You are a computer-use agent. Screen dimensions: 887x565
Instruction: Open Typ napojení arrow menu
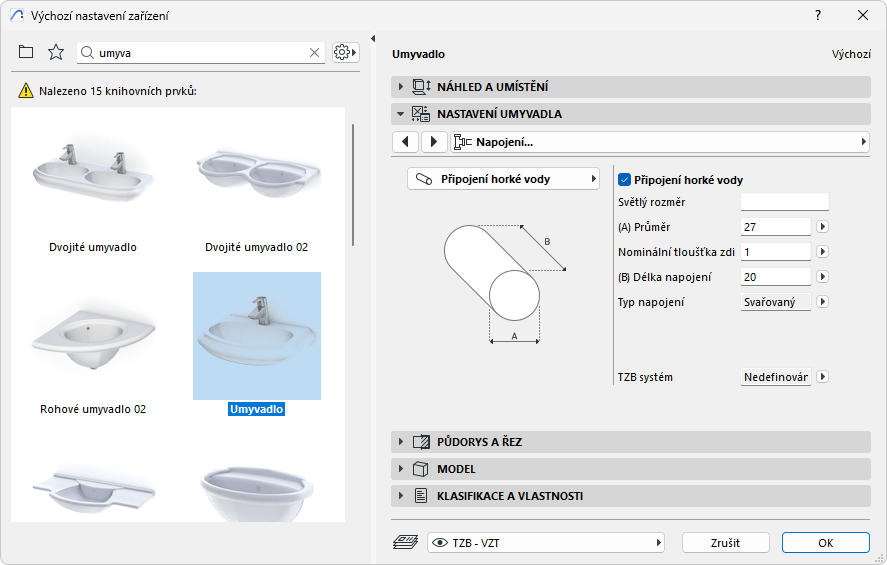click(823, 301)
